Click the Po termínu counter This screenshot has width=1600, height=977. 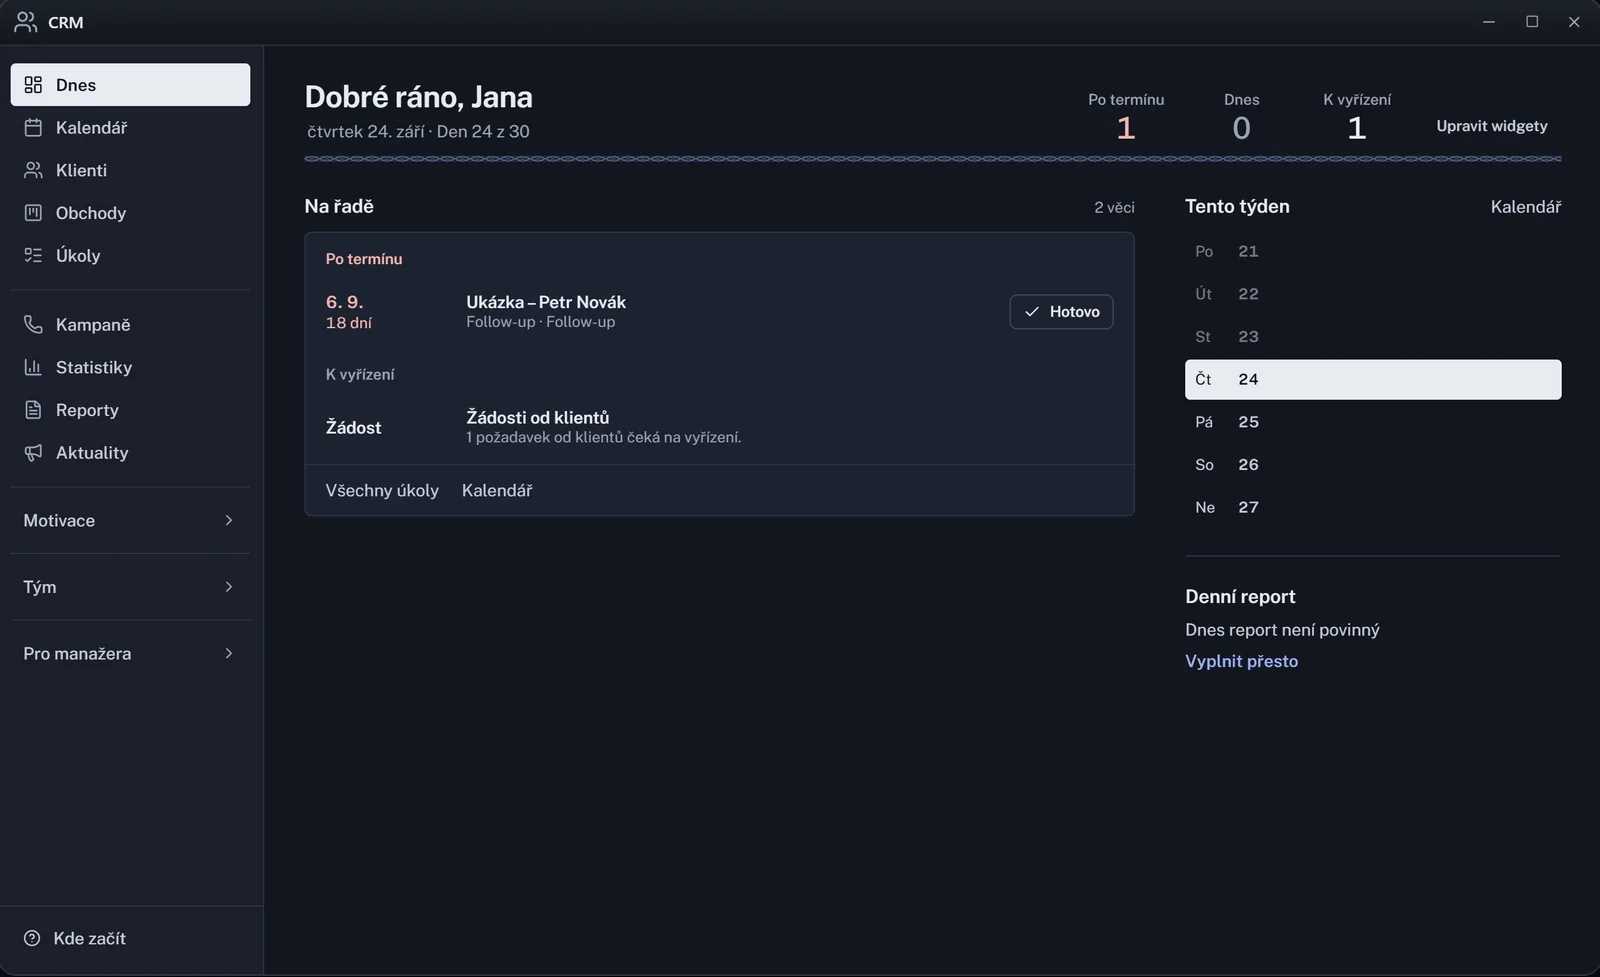tap(1126, 119)
